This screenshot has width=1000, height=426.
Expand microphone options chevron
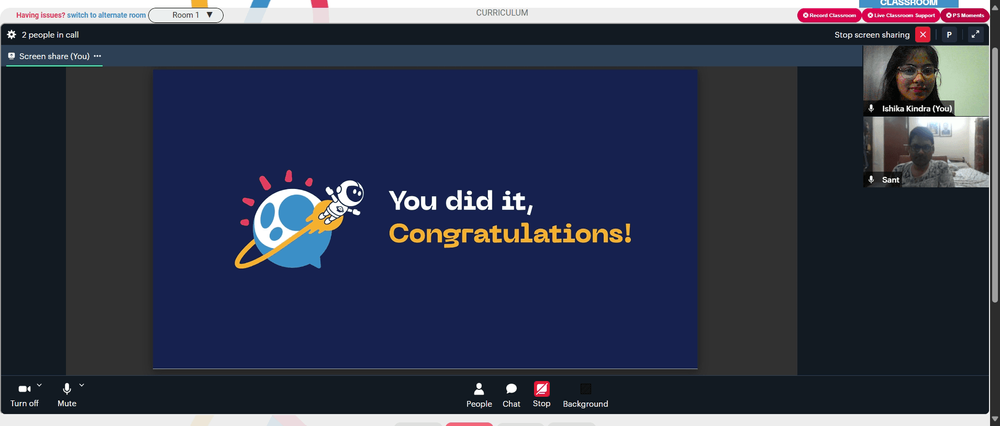(81, 385)
